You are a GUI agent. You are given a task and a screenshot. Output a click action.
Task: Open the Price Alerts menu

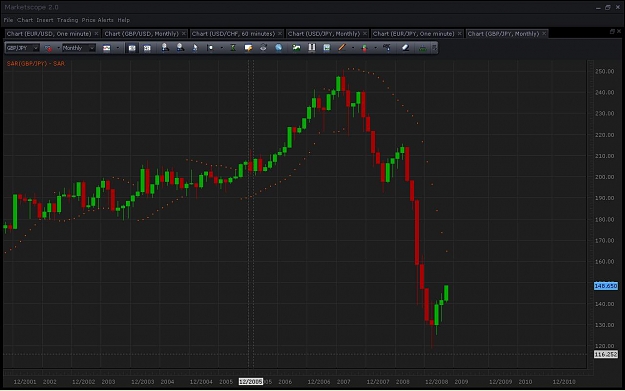(98, 20)
